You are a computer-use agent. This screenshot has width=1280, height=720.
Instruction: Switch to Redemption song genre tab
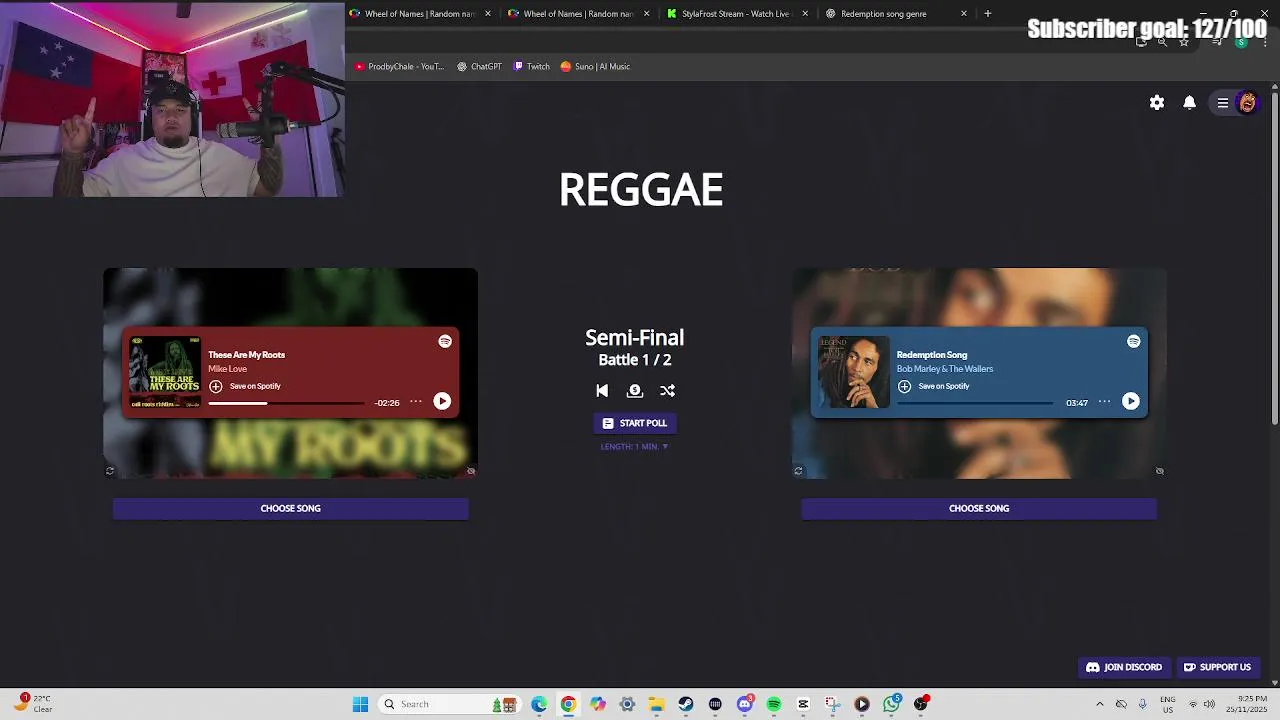click(884, 14)
